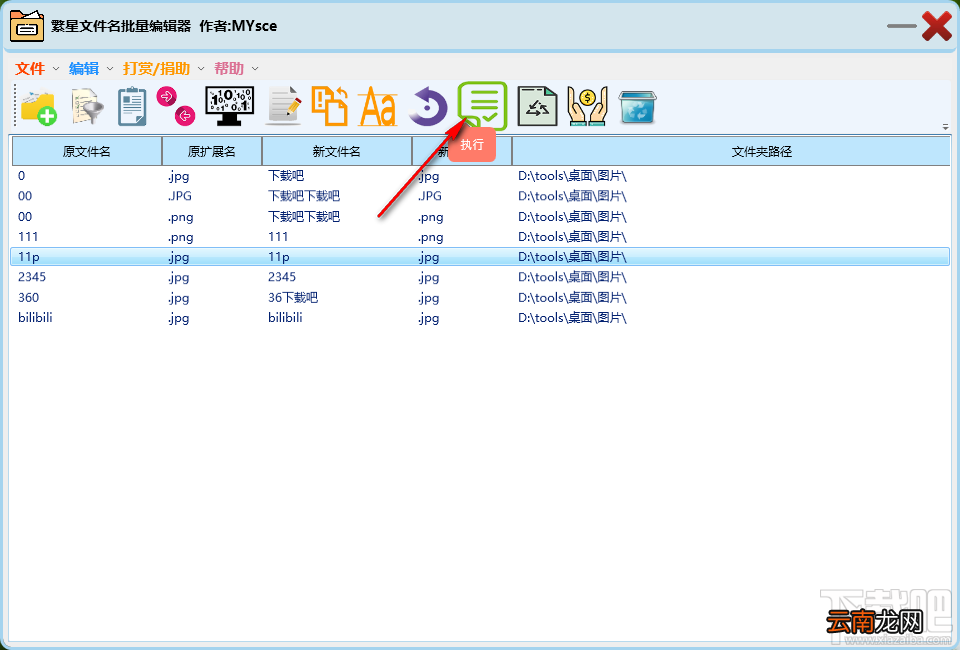Click the 原扩展名 column header

click(212, 151)
